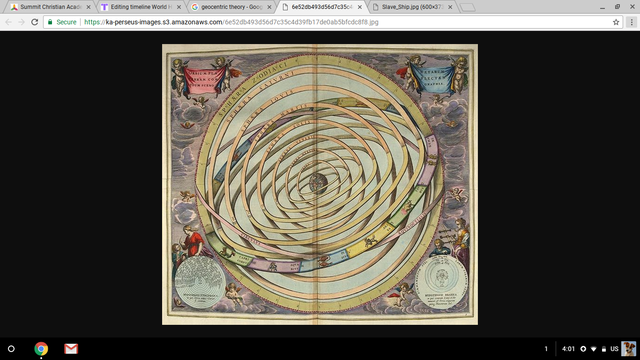Go back with the browser back arrow
Screen dimensions: 640x360
click(9, 22)
